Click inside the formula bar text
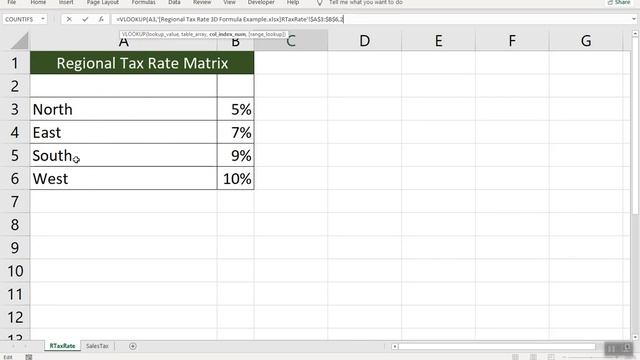This screenshot has width=640, height=360. click(x=230, y=19)
